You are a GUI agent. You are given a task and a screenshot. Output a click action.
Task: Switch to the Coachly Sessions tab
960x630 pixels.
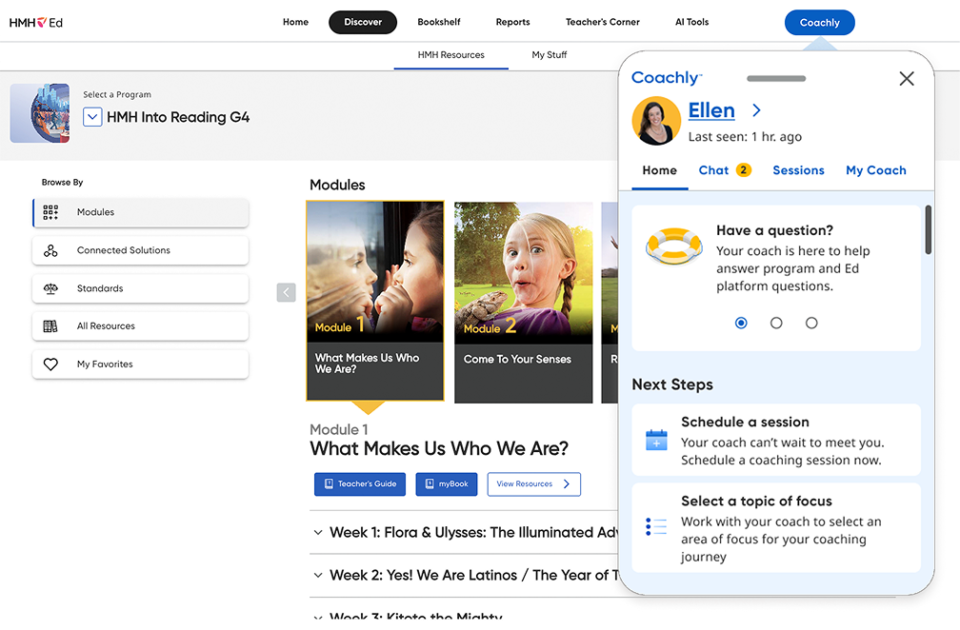point(798,171)
